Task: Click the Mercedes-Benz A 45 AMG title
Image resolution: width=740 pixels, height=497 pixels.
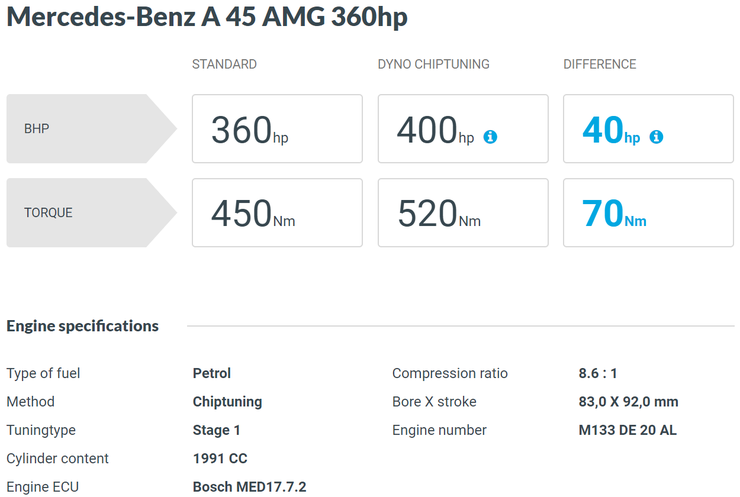Action: click(x=207, y=17)
